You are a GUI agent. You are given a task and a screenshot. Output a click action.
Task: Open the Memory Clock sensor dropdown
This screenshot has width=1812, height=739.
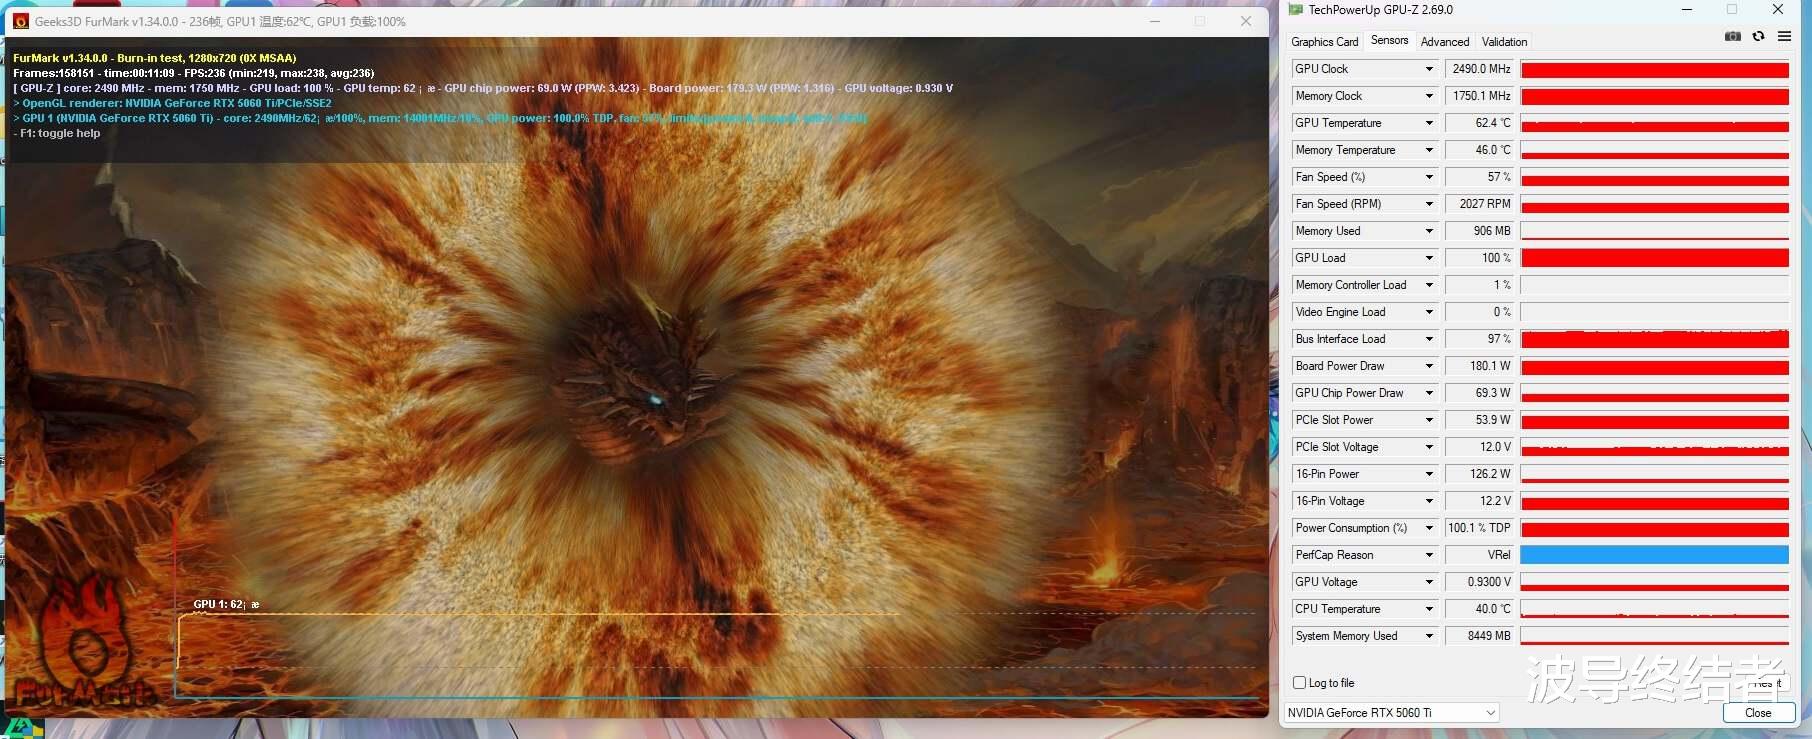click(x=1429, y=96)
